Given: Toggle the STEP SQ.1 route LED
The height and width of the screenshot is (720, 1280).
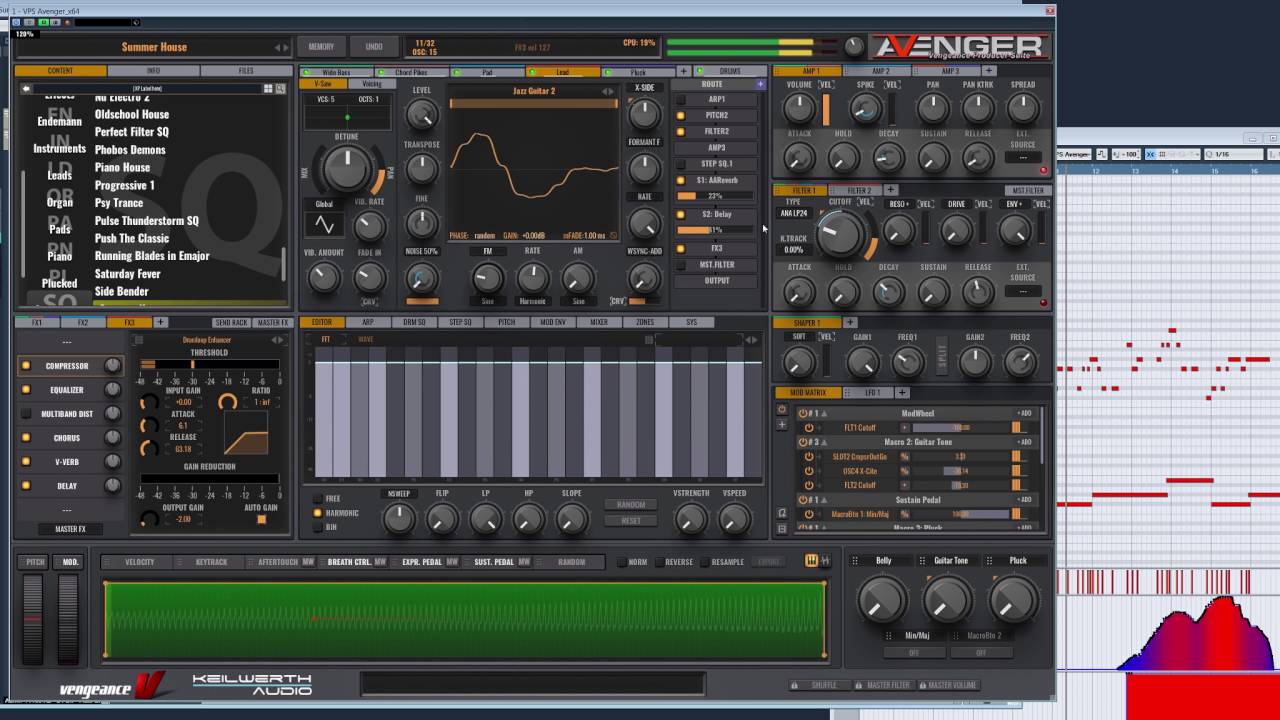Looking at the screenshot, I should pos(681,164).
